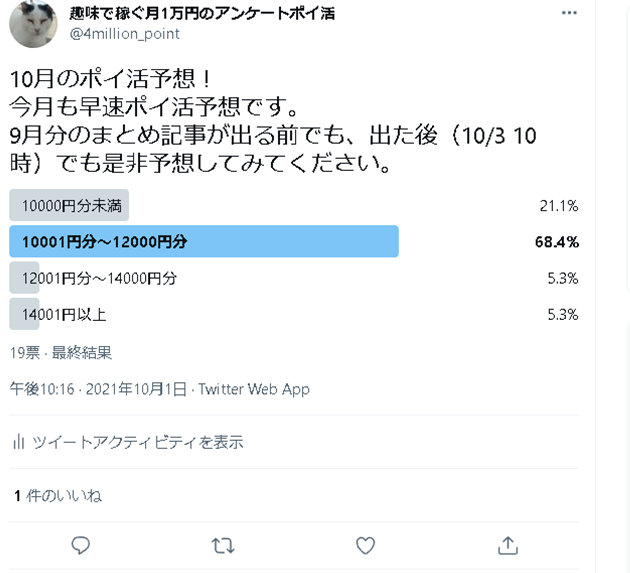Click the 68.4% result percentage
Image resolution: width=630 pixels, height=573 pixels.
pyautogui.click(x=557, y=242)
